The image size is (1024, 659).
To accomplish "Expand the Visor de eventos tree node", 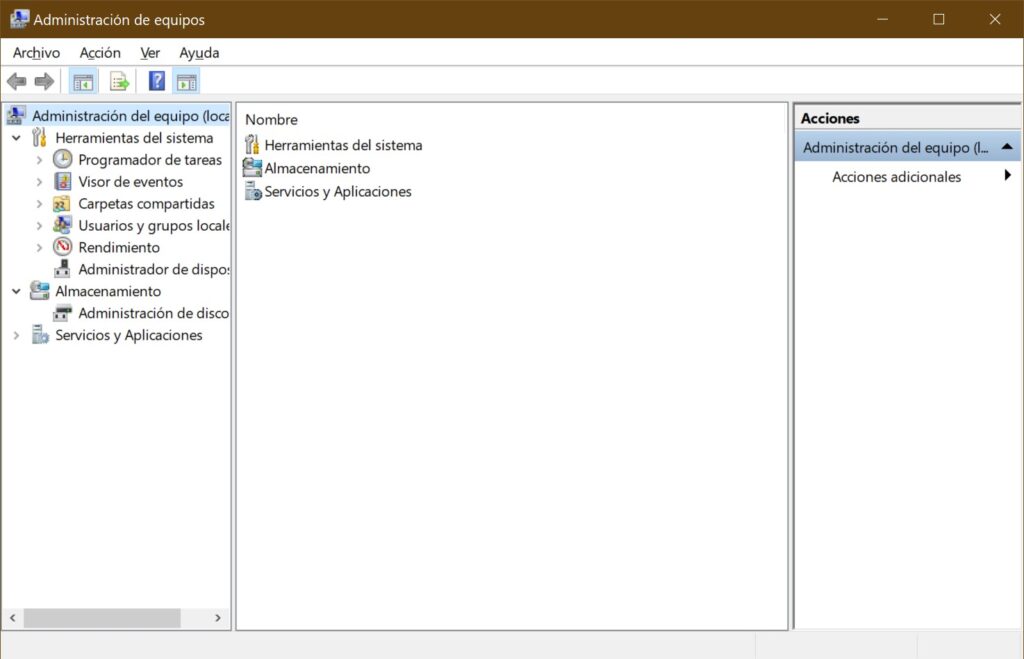I will pos(39,181).
